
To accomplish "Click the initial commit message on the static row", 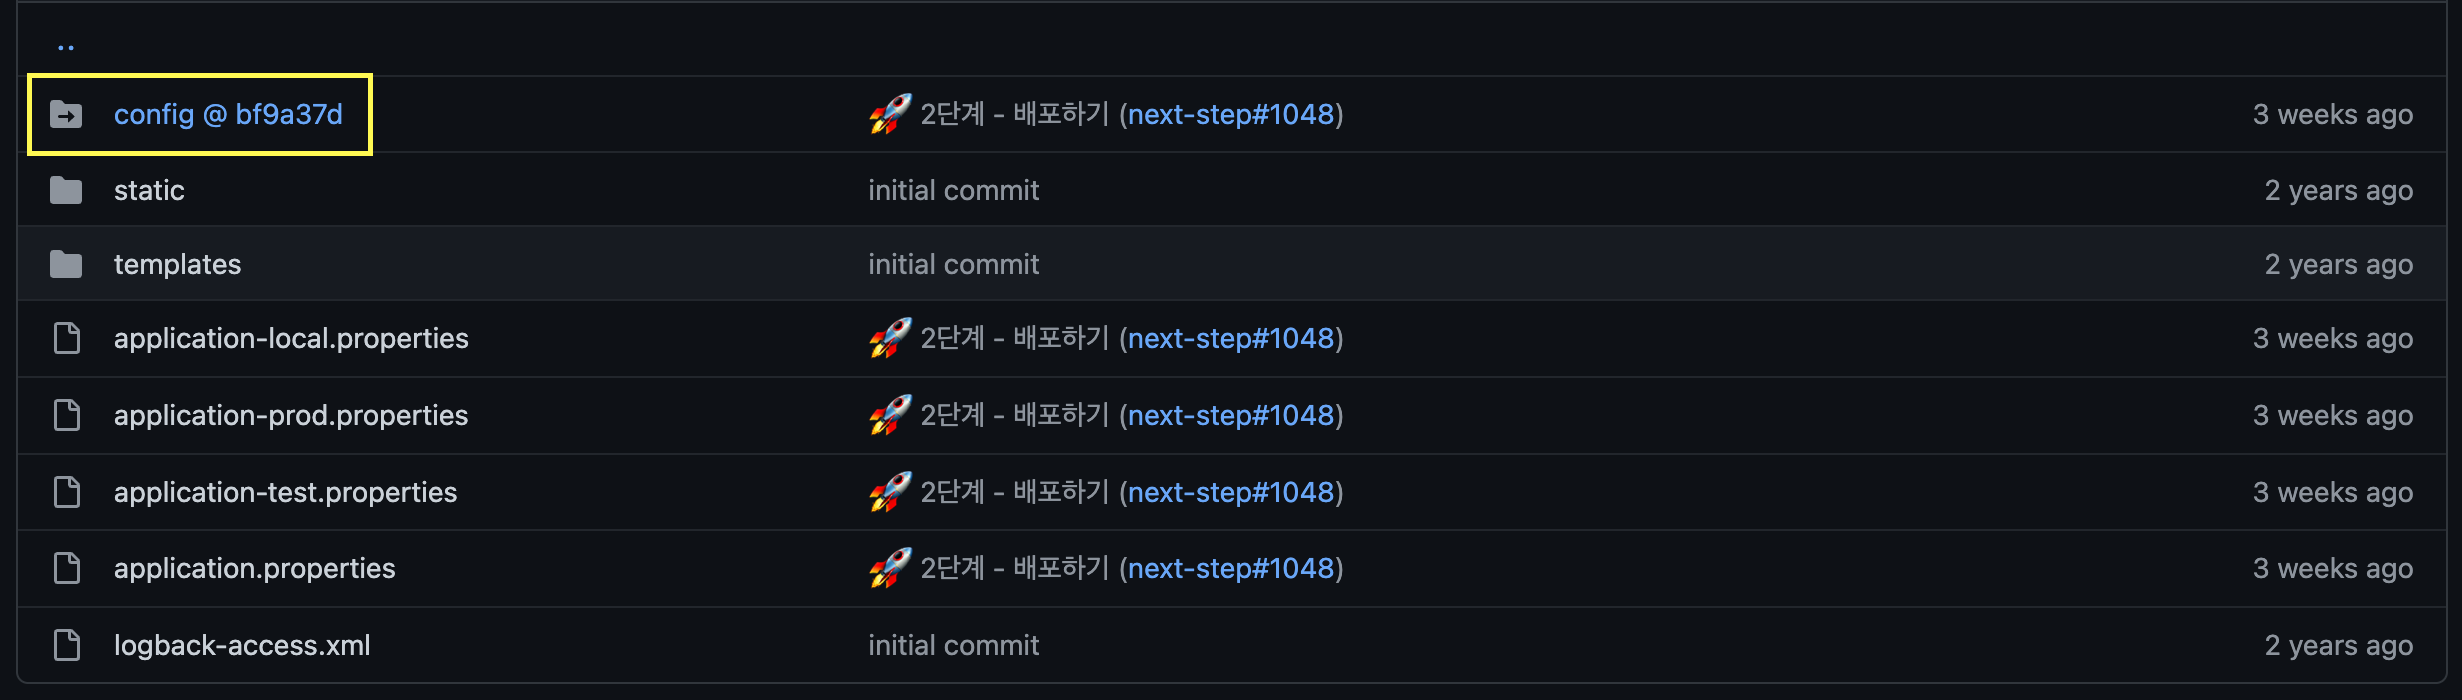I will (953, 189).
